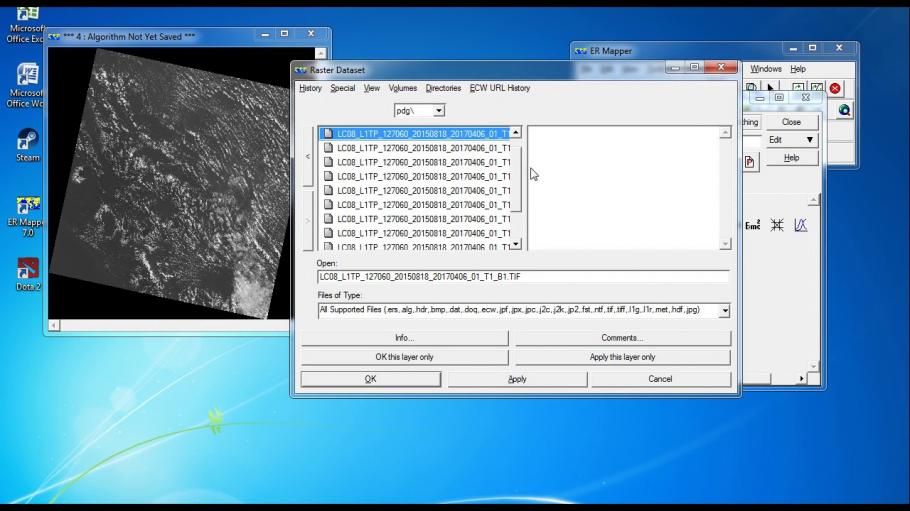910x511 pixels.
Task: Open the Volumes menu
Action: (403, 88)
